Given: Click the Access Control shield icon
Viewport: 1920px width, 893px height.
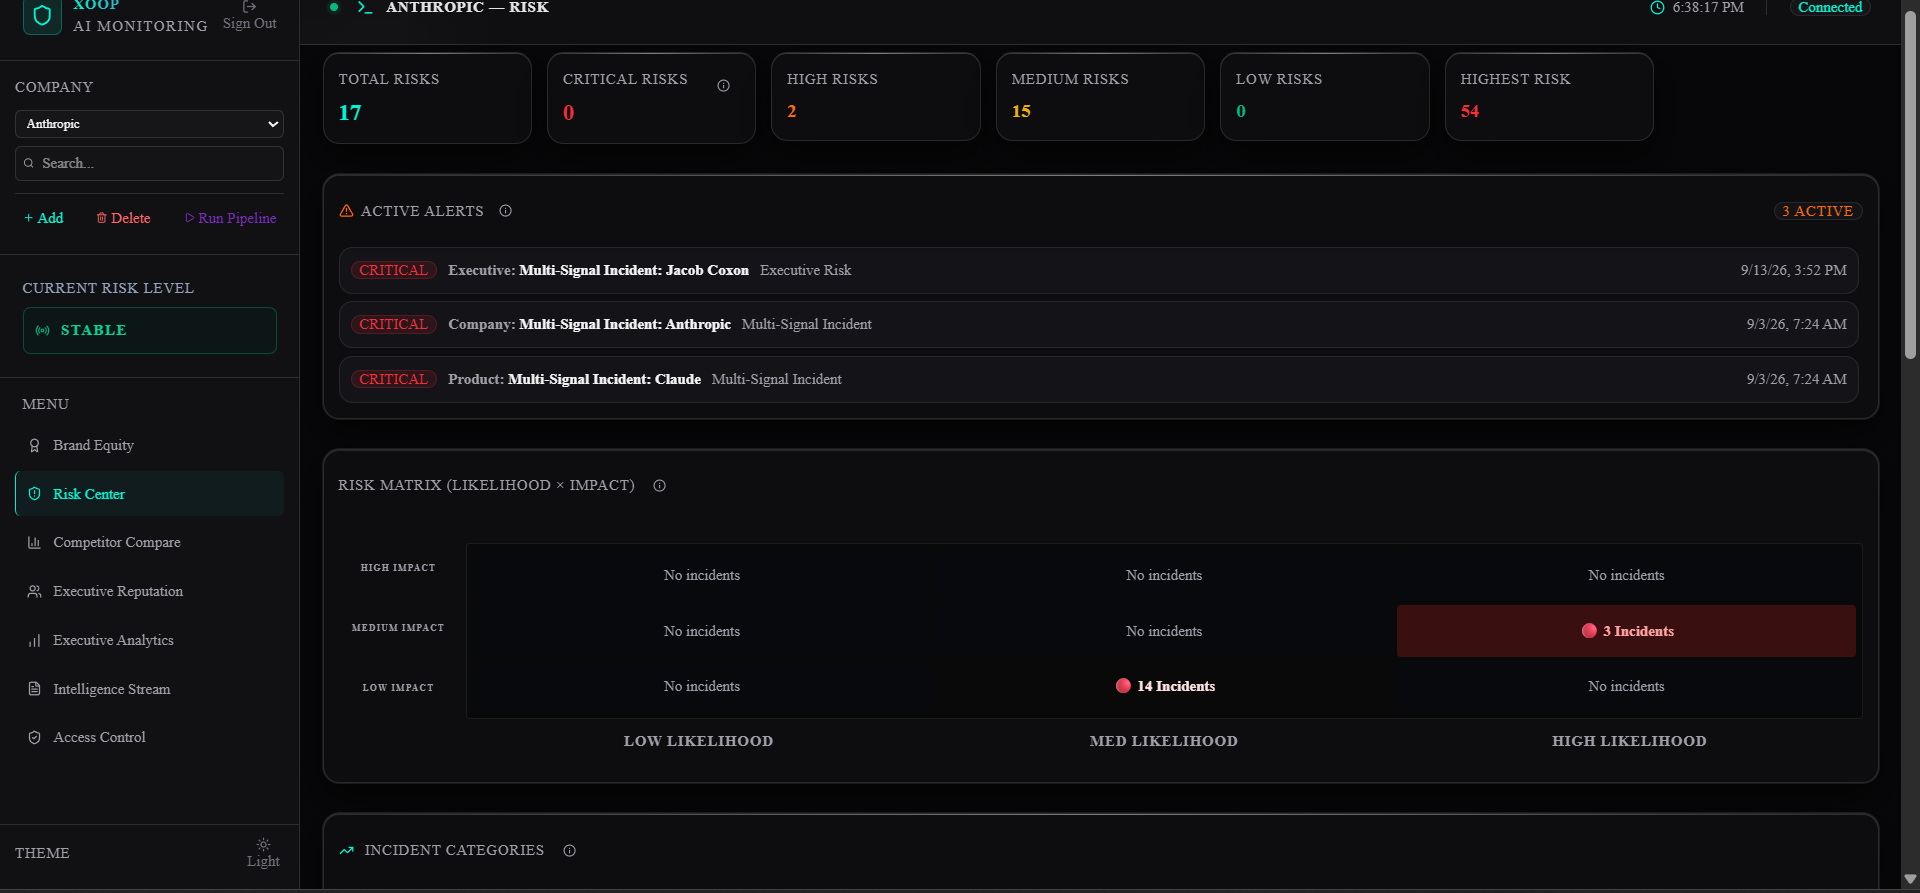Looking at the screenshot, I should (35, 738).
